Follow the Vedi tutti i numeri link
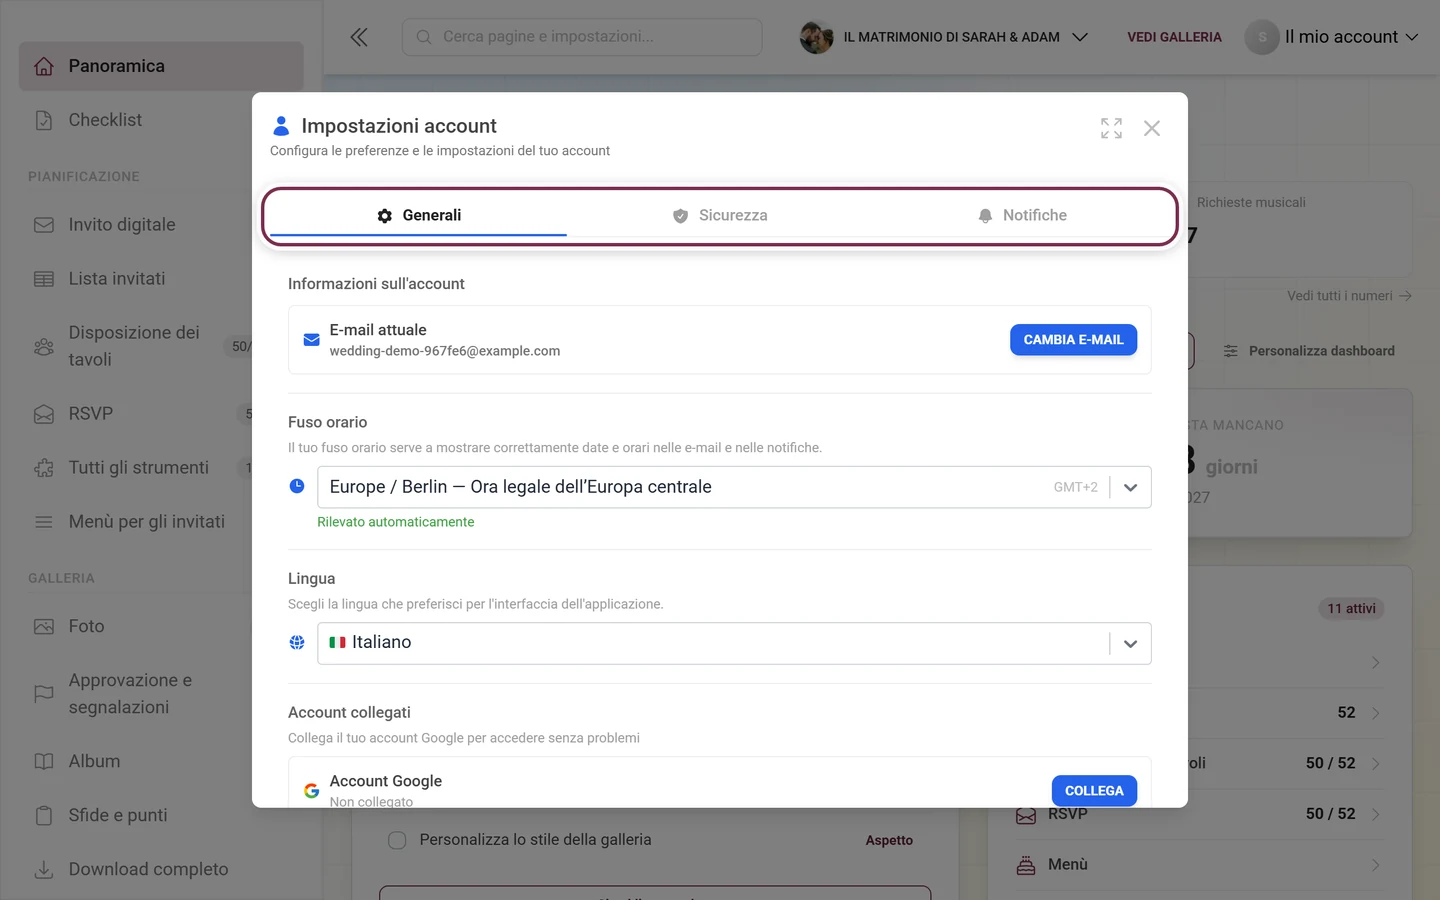This screenshot has height=900, width=1440. pyautogui.click(x=1349, y=296)
